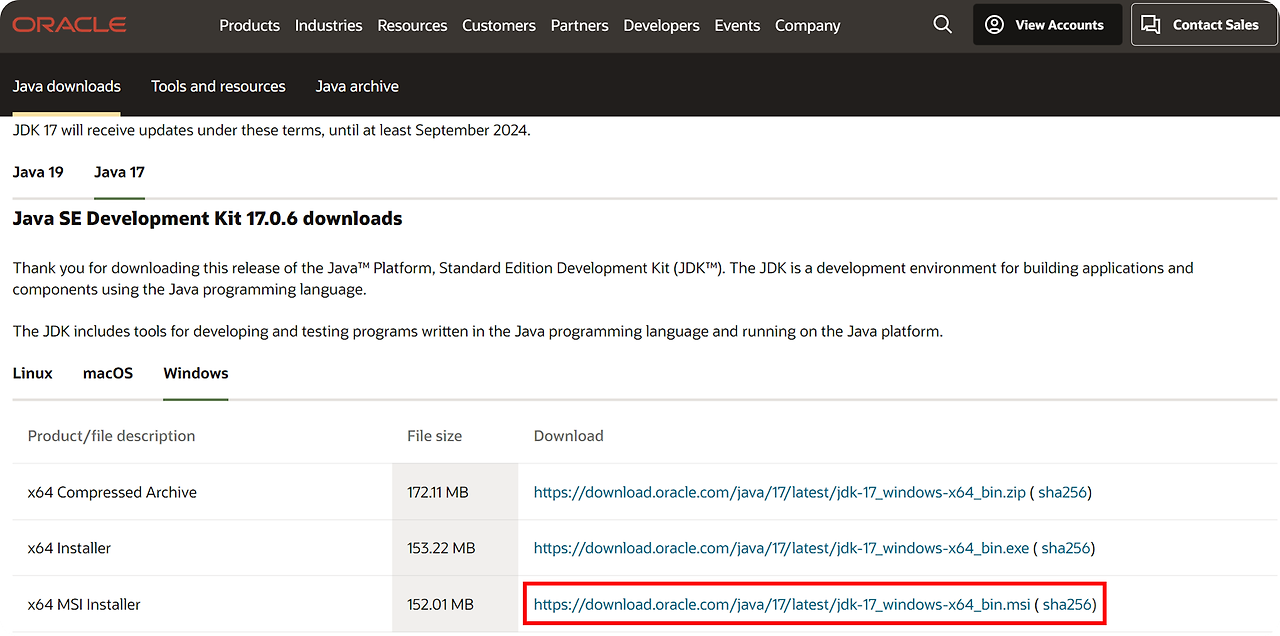Open the Developers menu
1280x636 pixels.
[x=661, y=25]
